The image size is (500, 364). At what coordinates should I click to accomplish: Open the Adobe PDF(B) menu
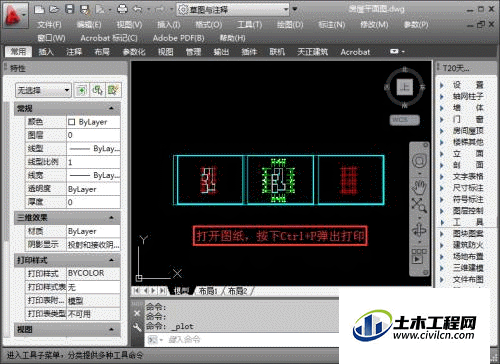tap(179, 38)
